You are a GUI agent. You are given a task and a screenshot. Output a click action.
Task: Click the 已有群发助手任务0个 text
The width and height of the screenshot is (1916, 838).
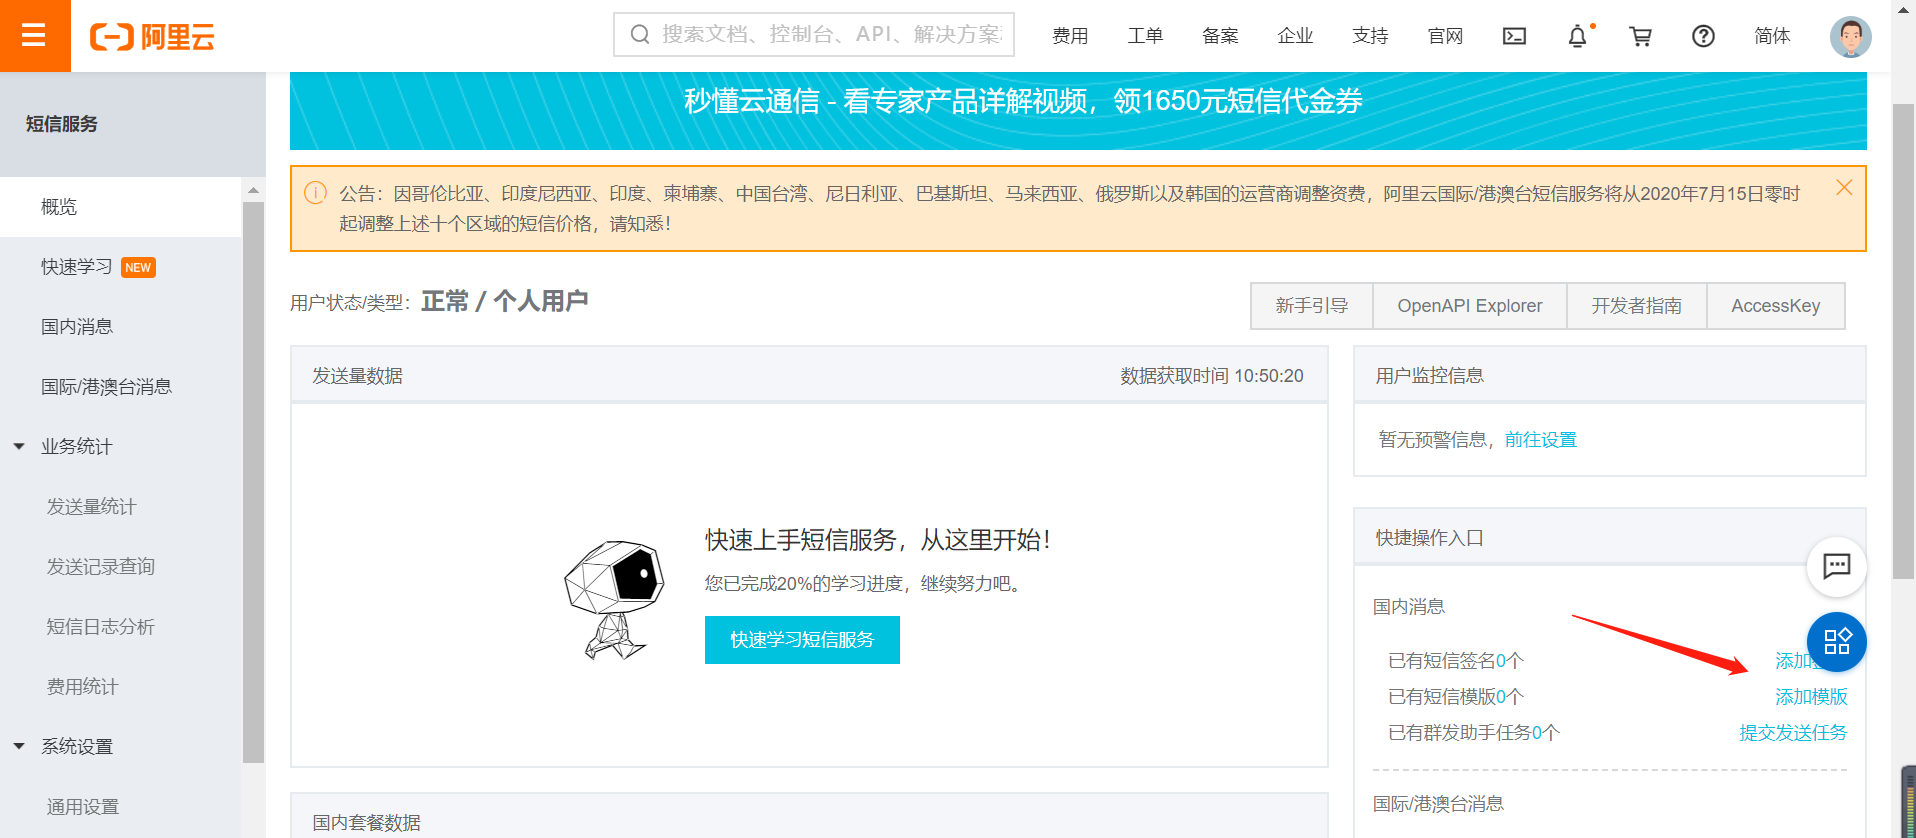[1473, 733]
